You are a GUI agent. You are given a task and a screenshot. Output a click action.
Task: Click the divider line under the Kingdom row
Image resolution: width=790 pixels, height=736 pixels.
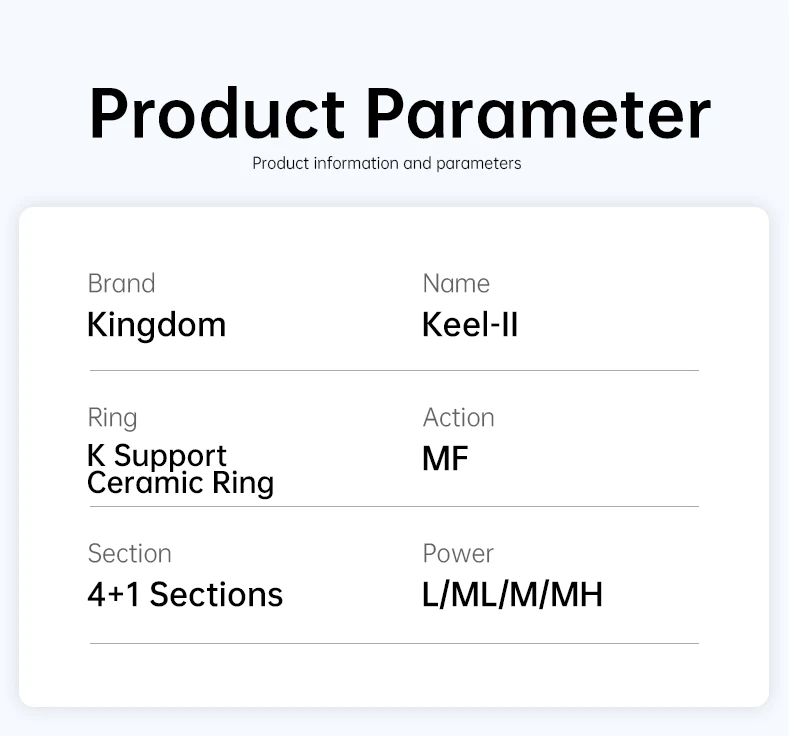[x=394, y=371]
